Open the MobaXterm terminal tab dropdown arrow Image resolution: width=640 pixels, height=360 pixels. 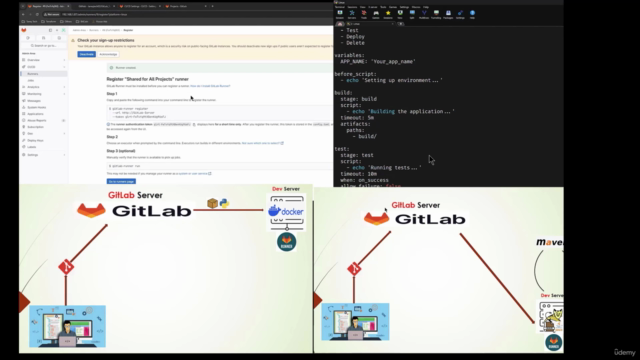[392, 24]
